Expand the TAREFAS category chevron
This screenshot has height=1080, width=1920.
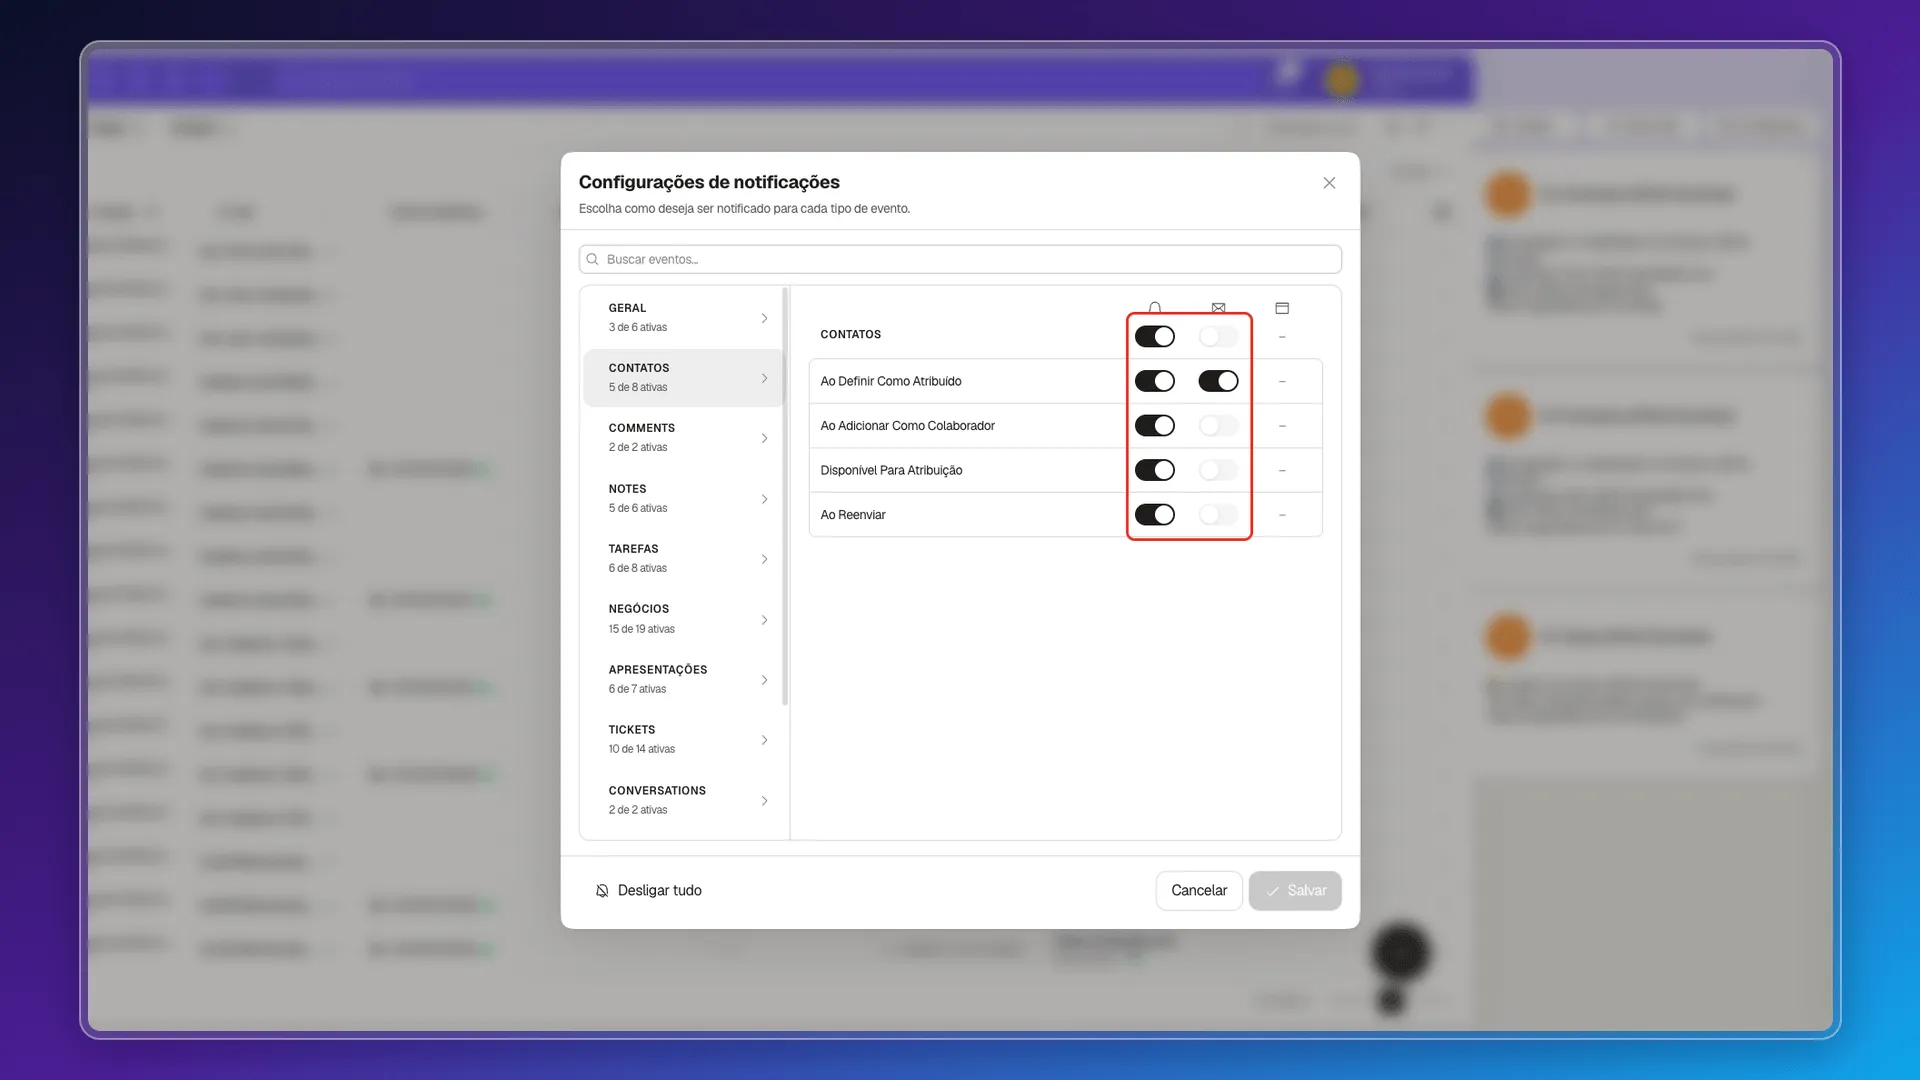click(x=764, y=559)
